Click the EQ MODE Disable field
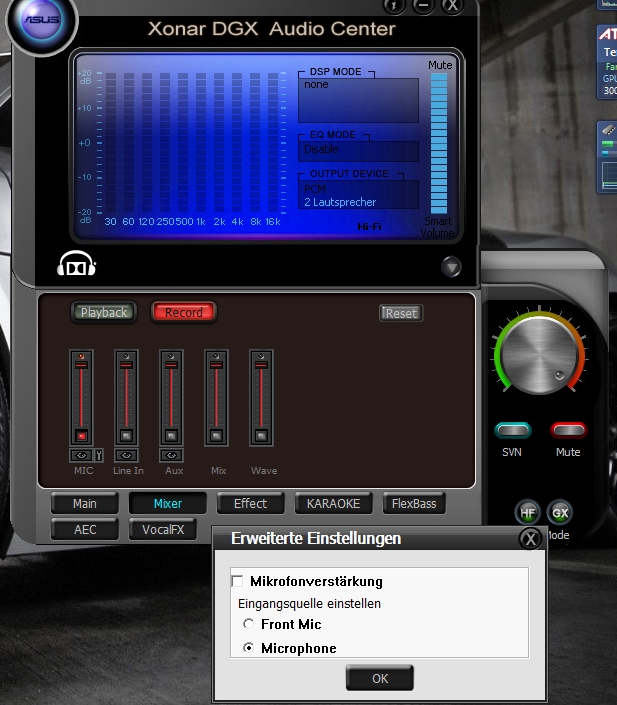 pos(358,150)
